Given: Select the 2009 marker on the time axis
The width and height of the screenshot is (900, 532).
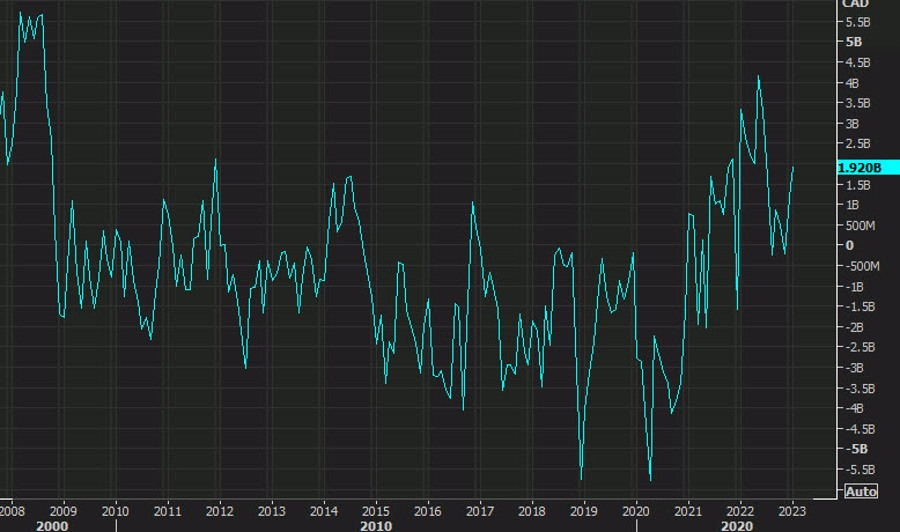Looking at the screenshot, I should click(x=63, y=508).
